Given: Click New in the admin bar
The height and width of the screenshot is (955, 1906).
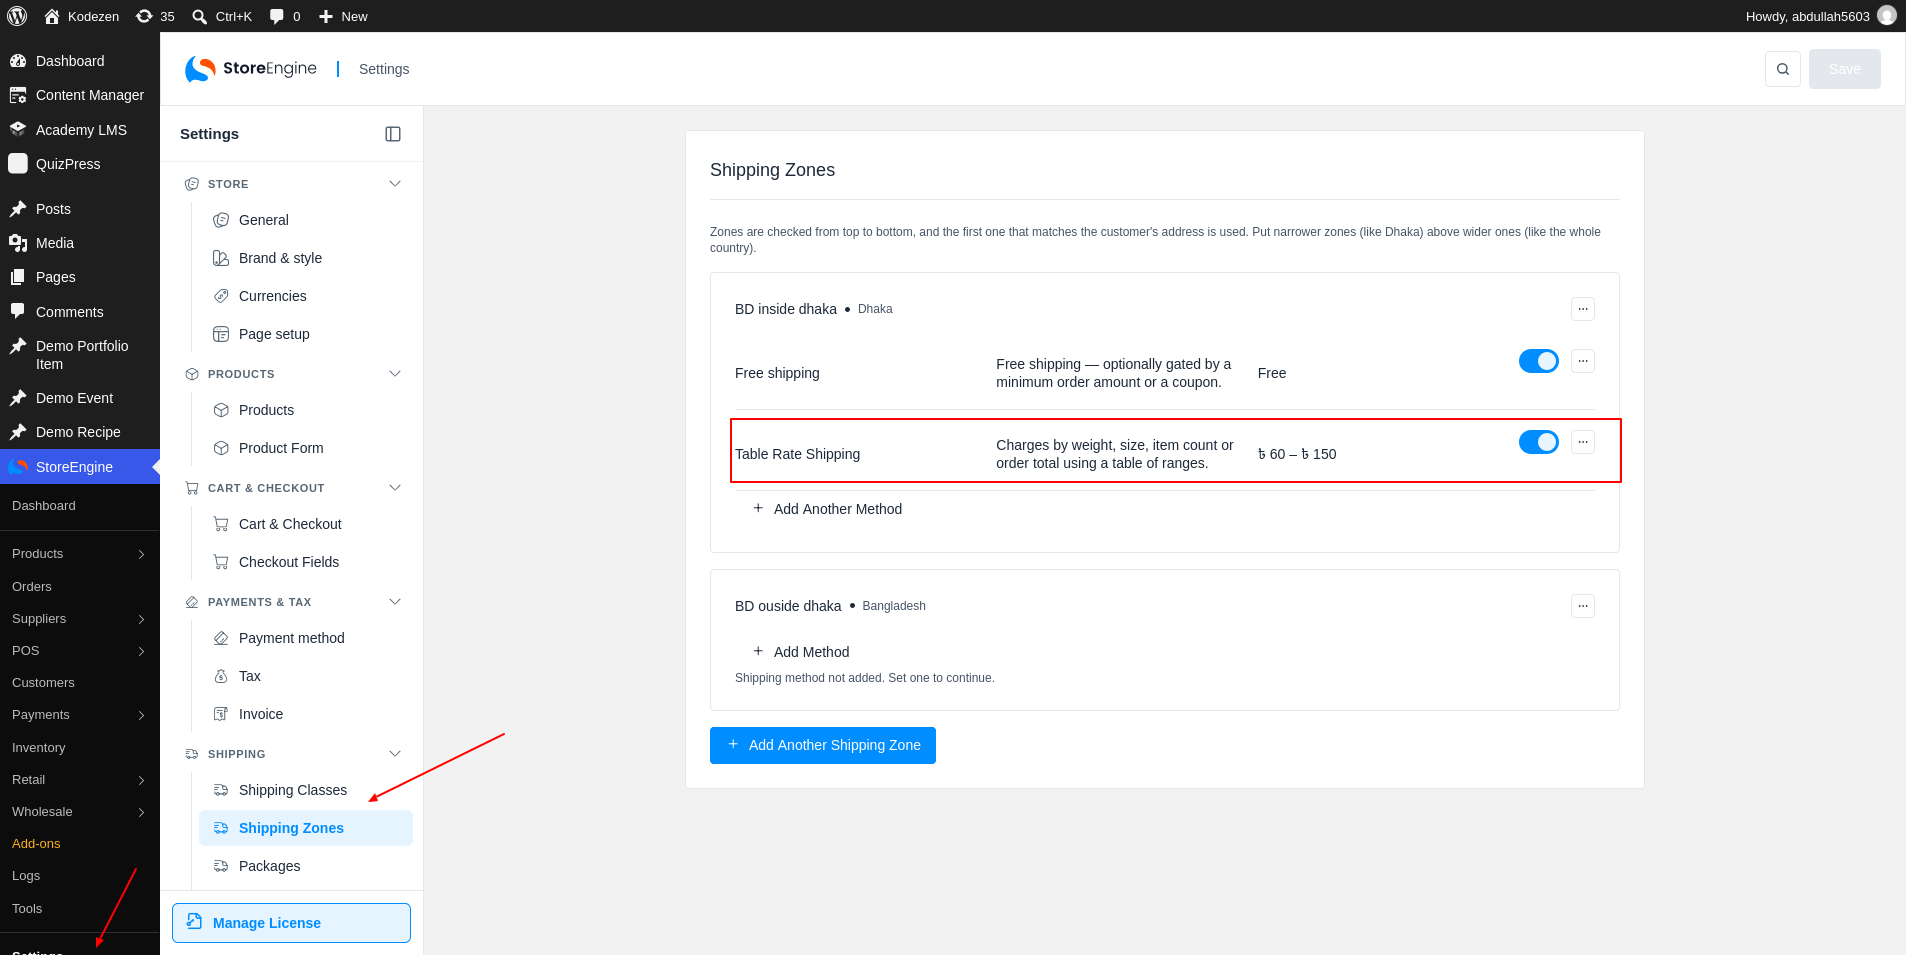Looking at the screenshot, I should coord(343,16).
